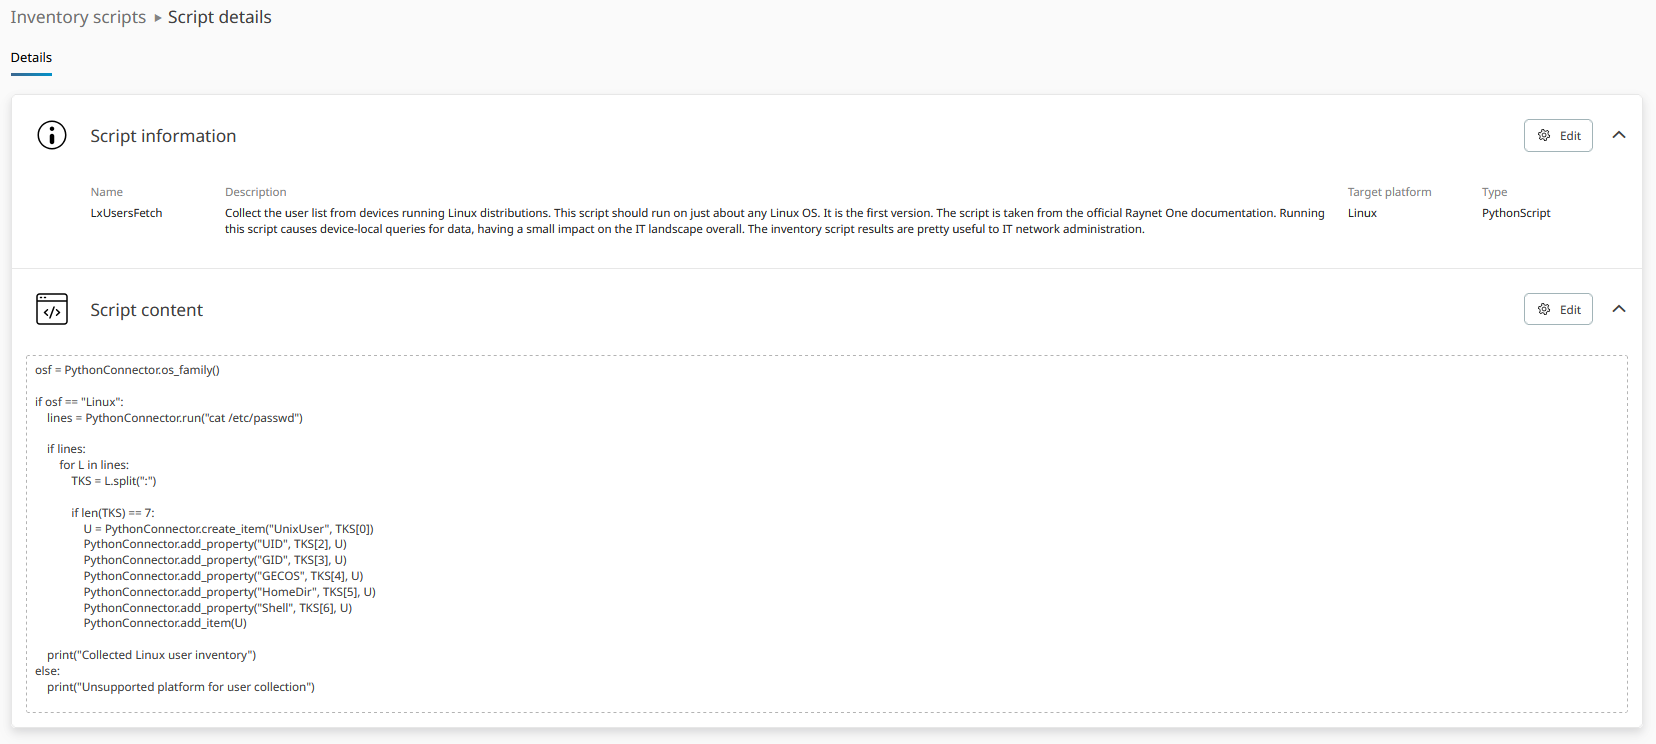
Task: Go back to Inventory scripts breadcrumb
Action: point(78,17)
